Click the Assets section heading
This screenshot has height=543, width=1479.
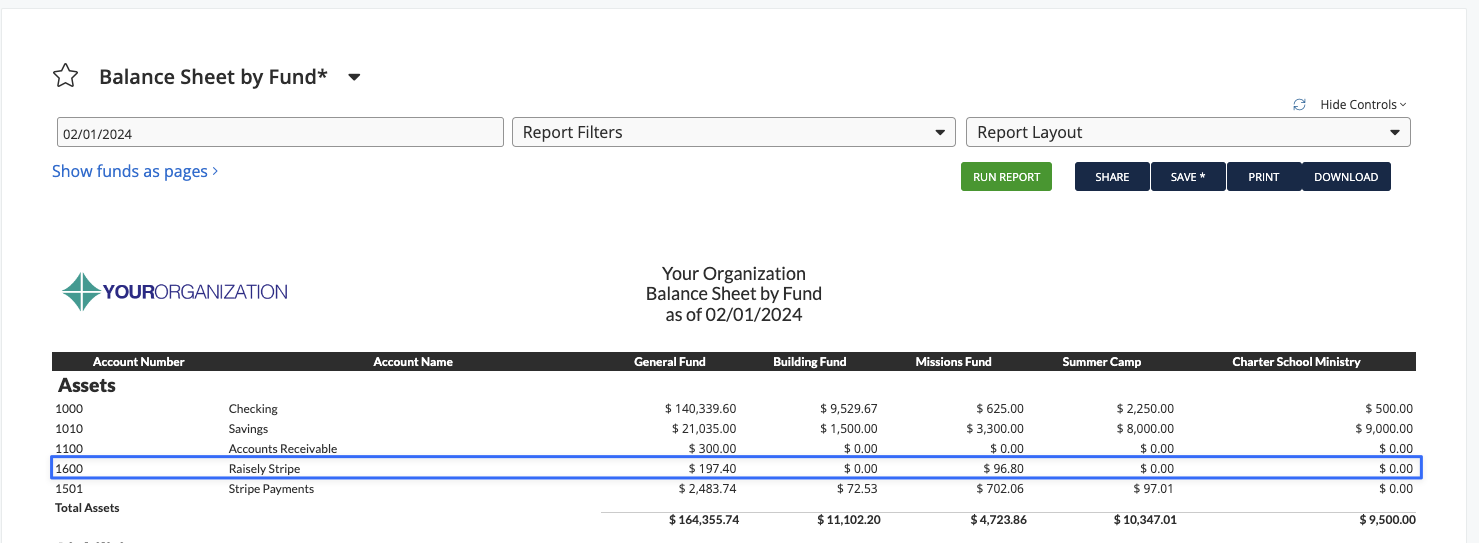[x=87, y=385]
